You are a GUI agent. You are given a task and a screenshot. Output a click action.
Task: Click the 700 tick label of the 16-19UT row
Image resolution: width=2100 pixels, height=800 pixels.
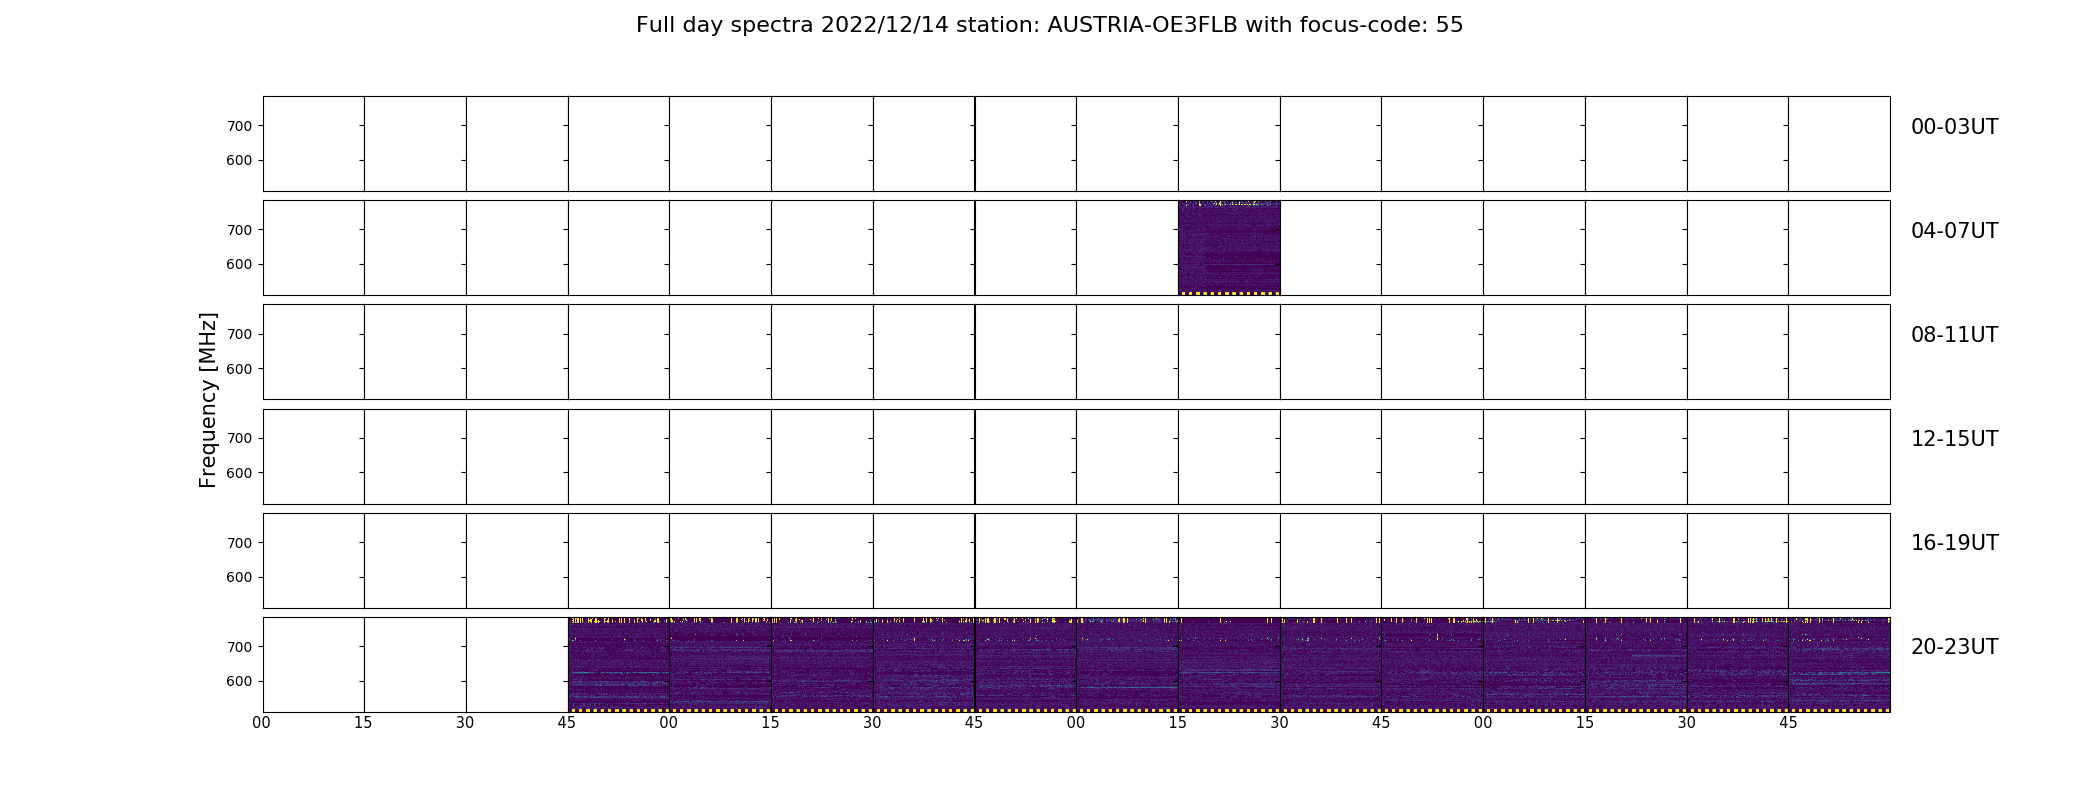click(x=239, y=543)
